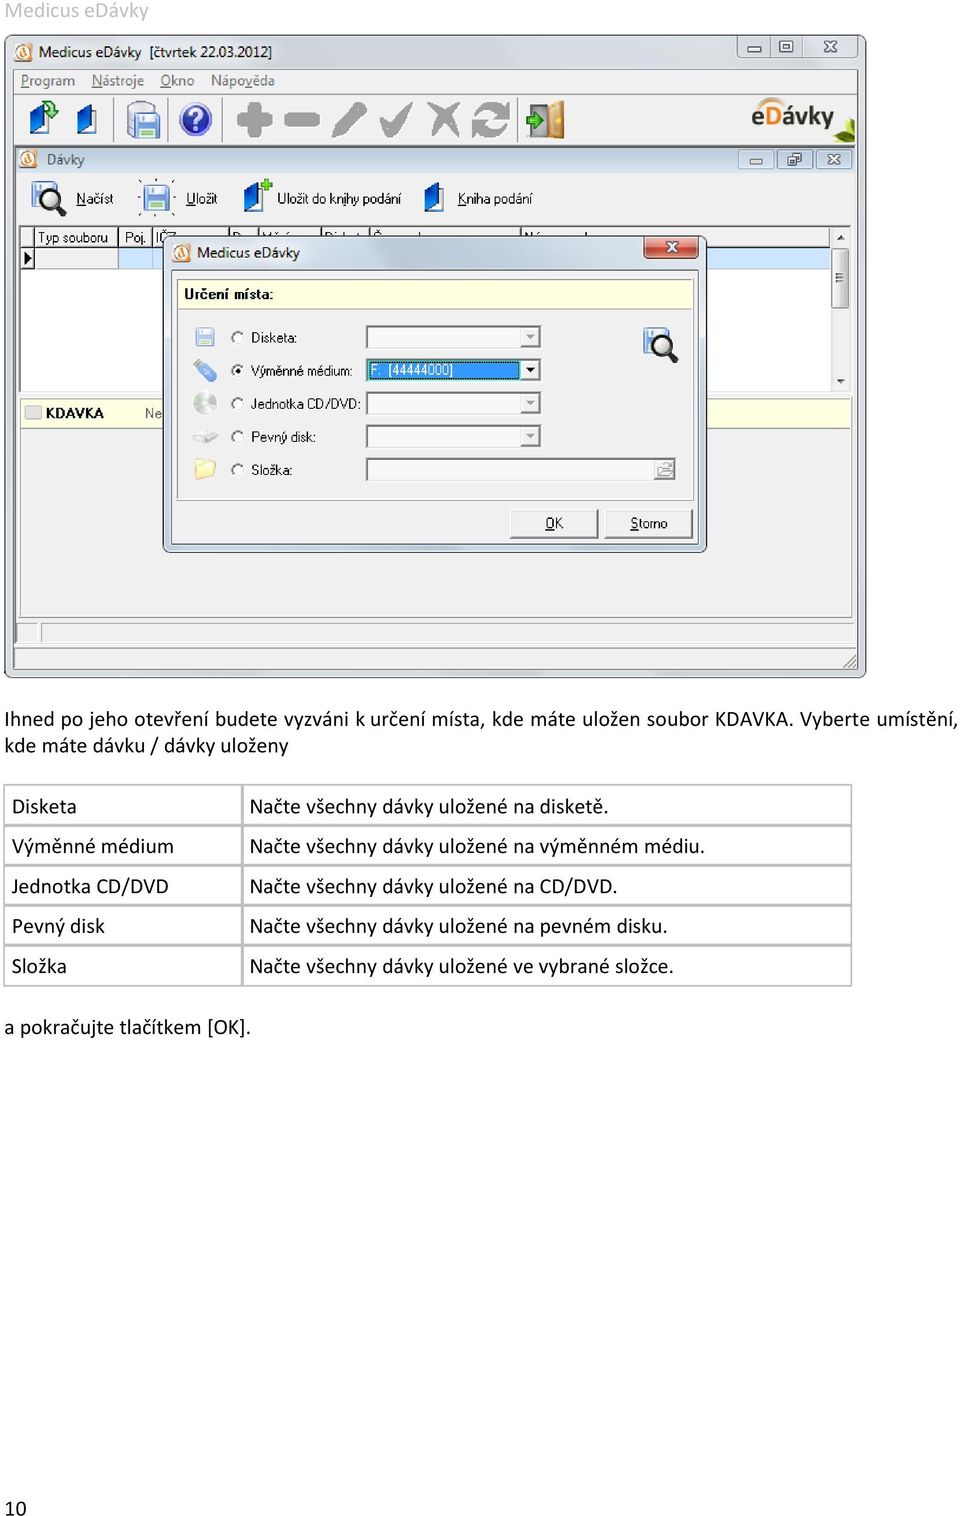
Task: Toggle the KDAVKA checkbox
Action: (33, 412)
